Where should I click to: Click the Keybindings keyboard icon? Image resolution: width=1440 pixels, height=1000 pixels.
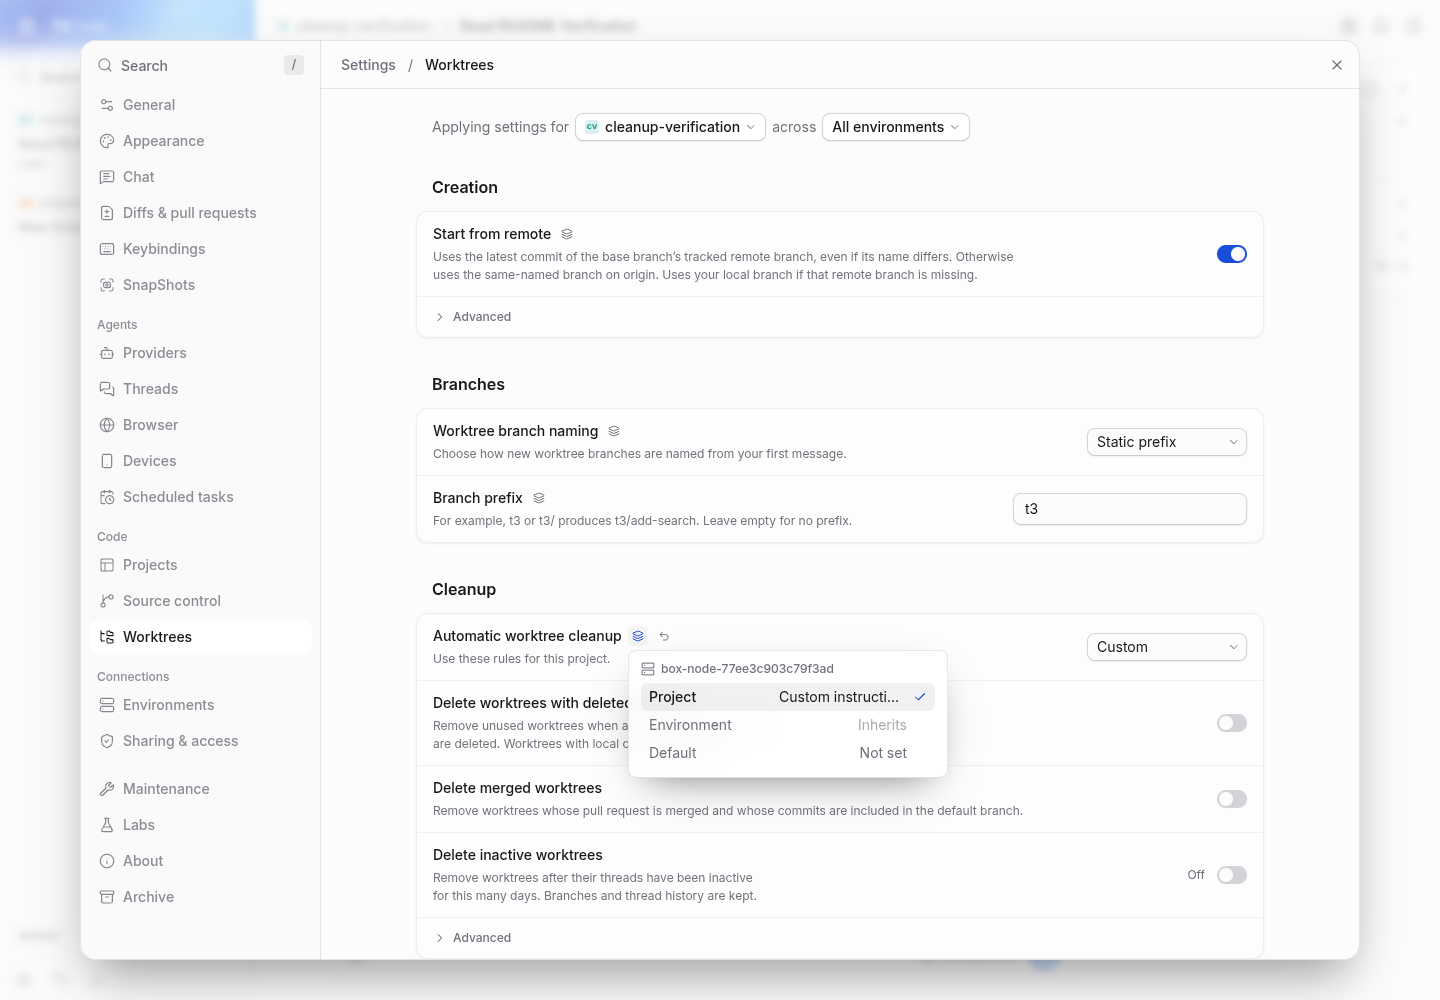pyautogui.click(x=107, y=249)
